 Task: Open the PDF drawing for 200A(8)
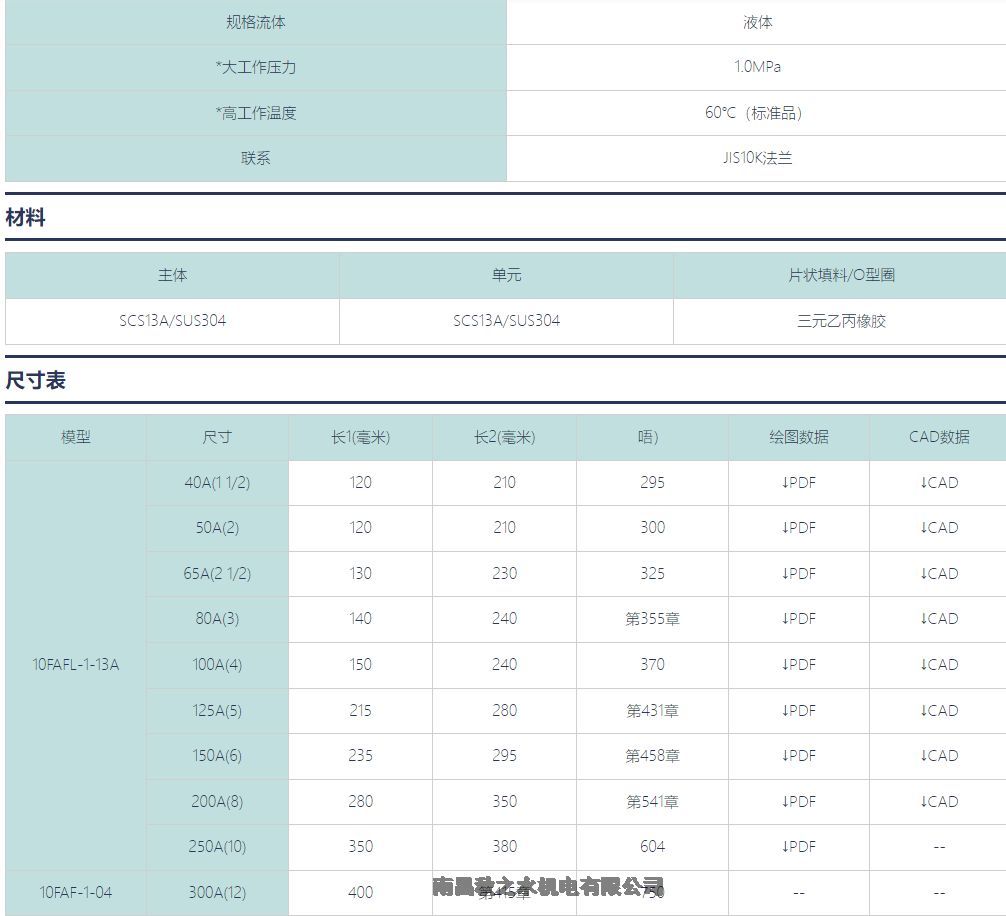[x=798, y=802]
